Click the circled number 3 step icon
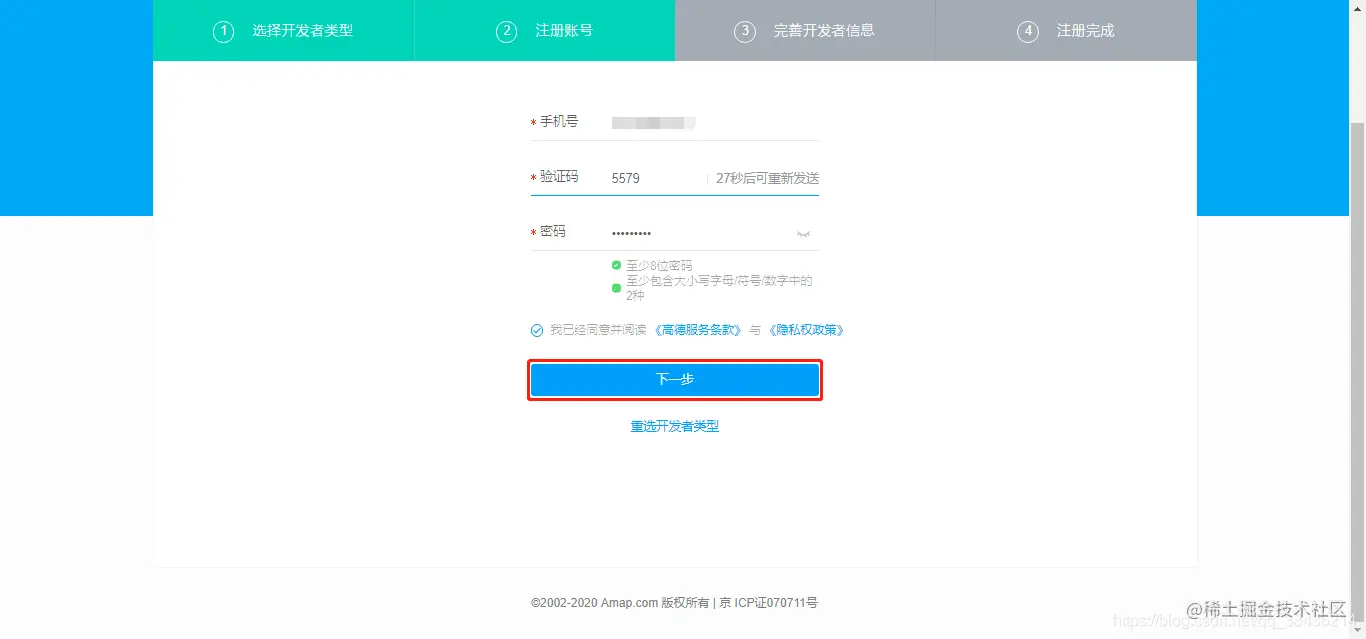 click(x=745, y=31)
